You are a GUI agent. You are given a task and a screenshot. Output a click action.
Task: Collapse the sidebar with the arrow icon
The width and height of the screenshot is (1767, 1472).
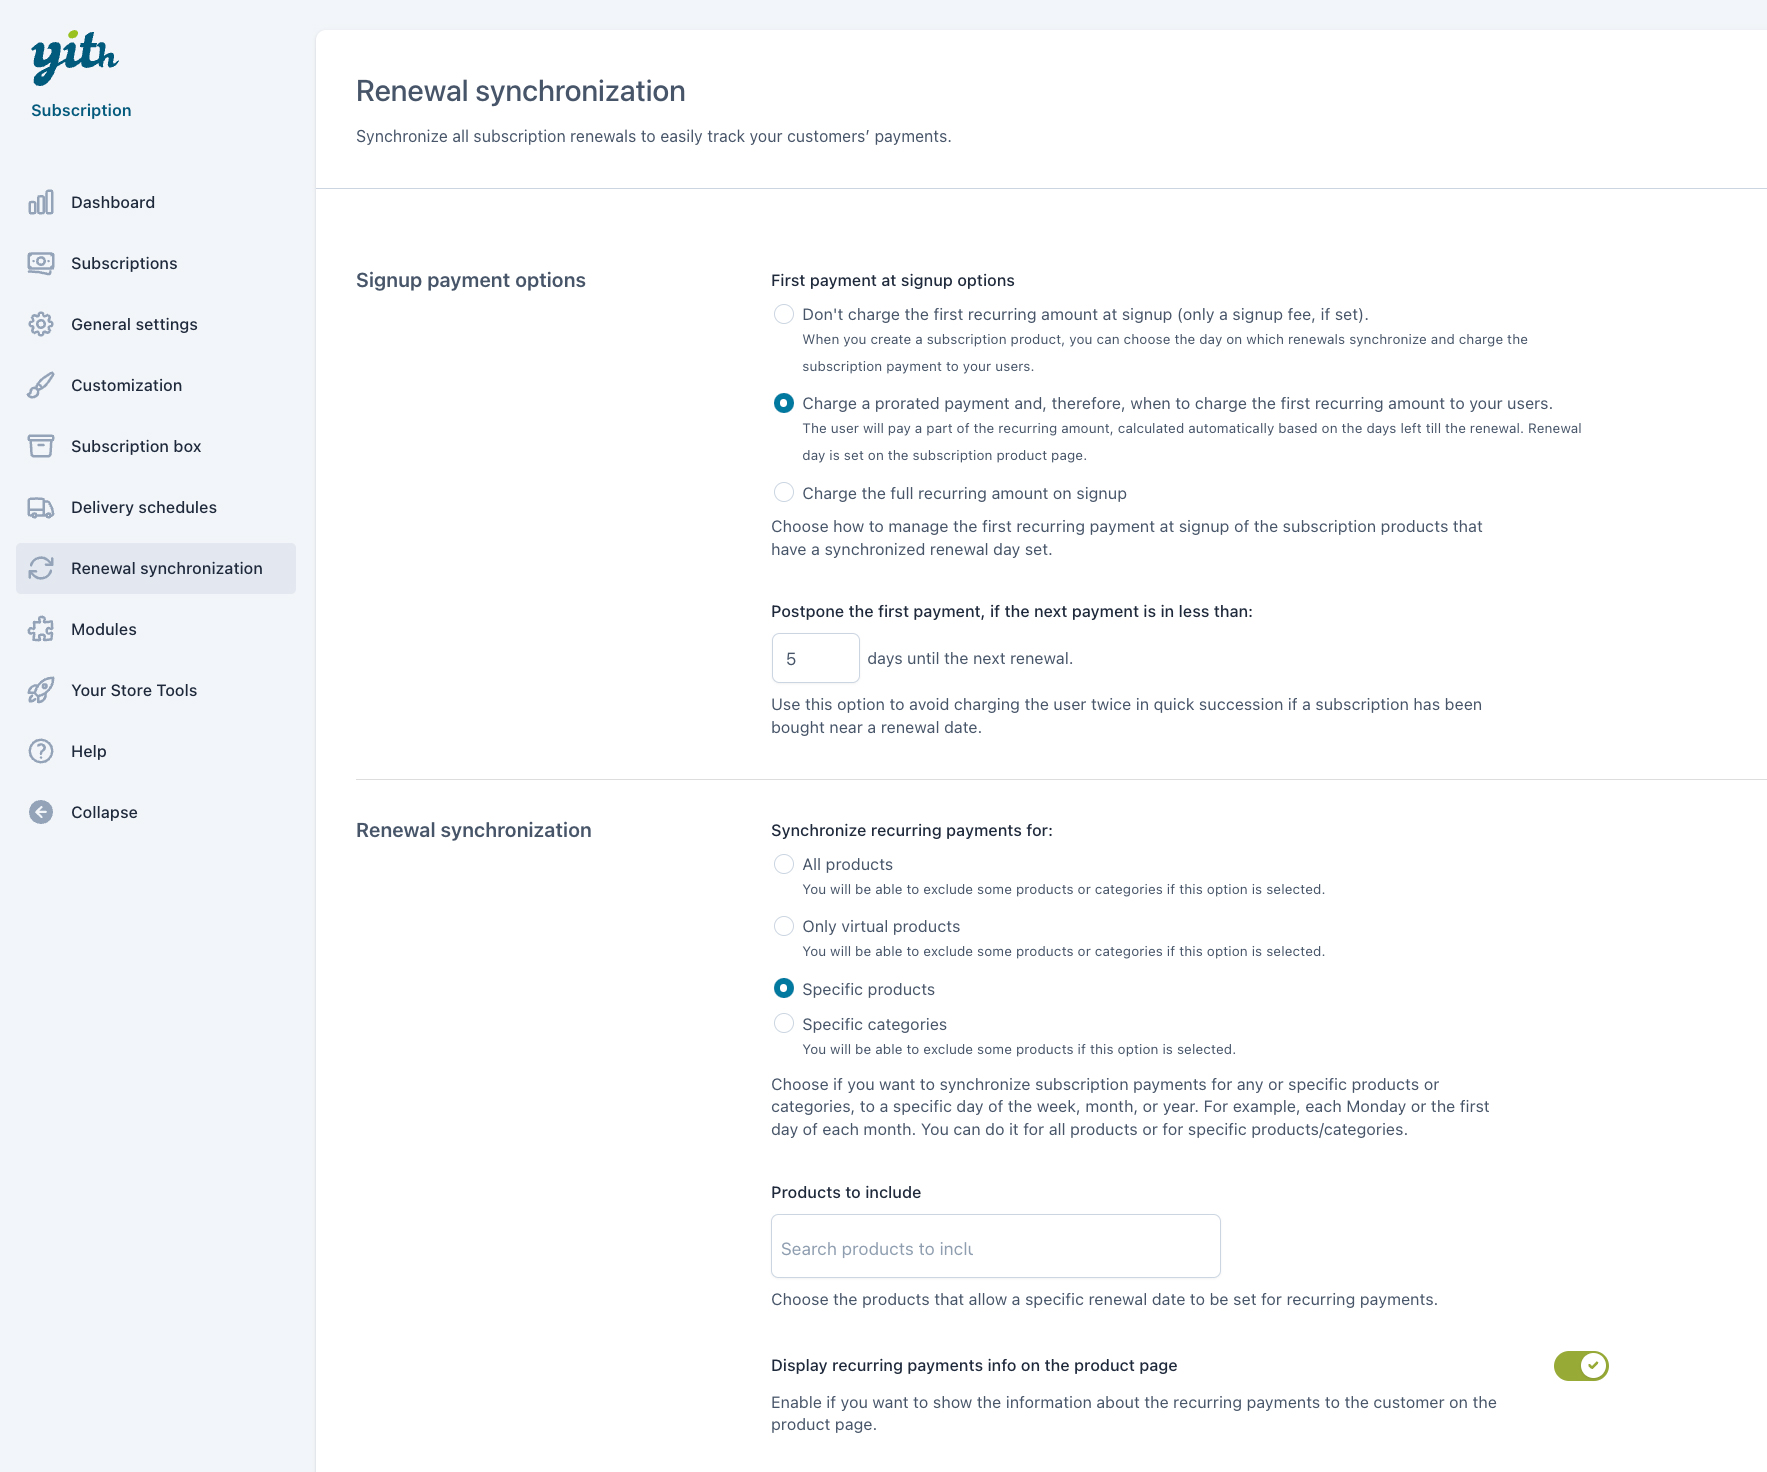click(x=41, y=813)
